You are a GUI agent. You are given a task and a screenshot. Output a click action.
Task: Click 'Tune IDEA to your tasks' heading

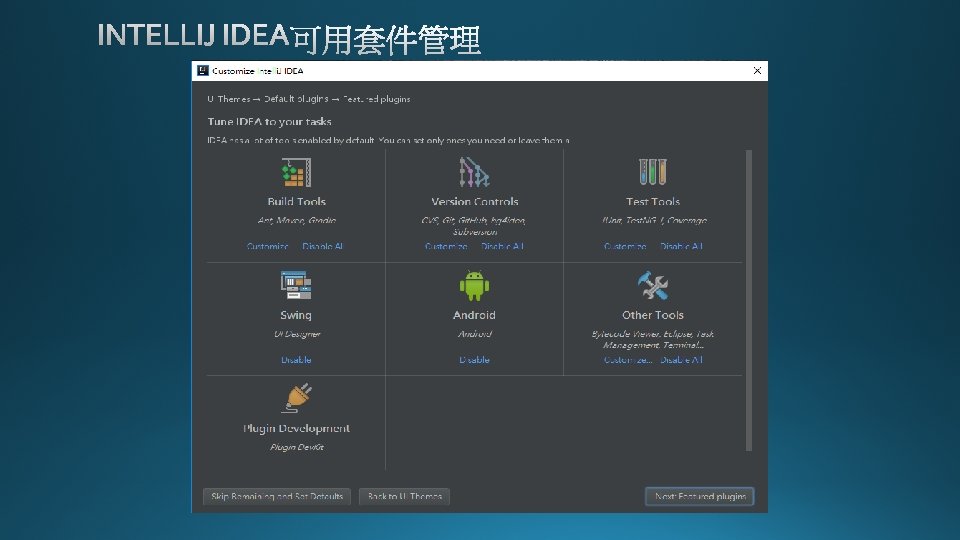coord(269,121)
